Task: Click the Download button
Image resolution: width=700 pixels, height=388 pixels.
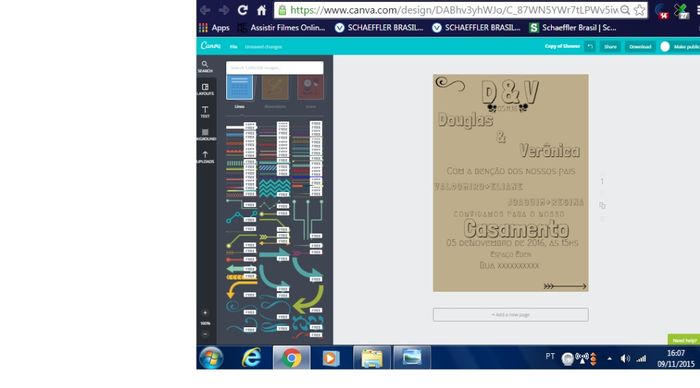Action: (640, 46)
